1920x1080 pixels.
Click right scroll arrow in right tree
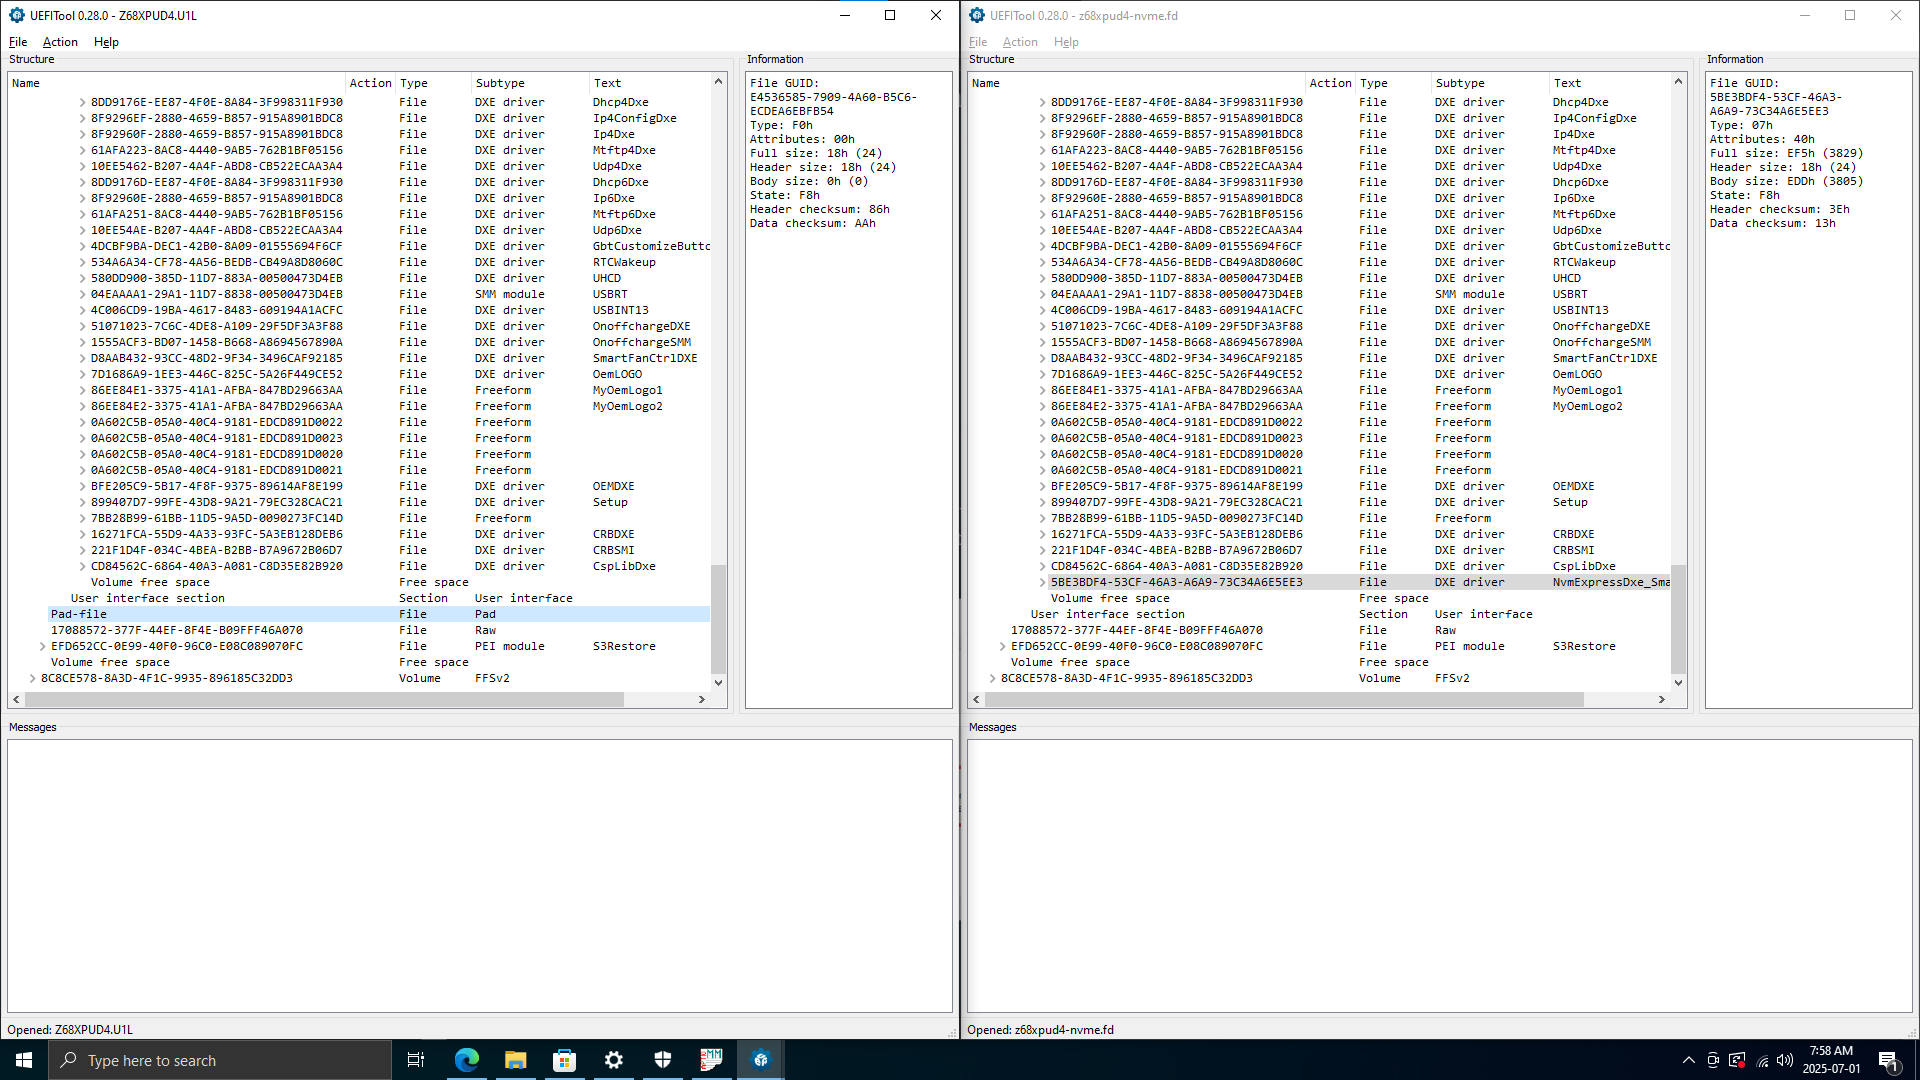pos(1662,700)
